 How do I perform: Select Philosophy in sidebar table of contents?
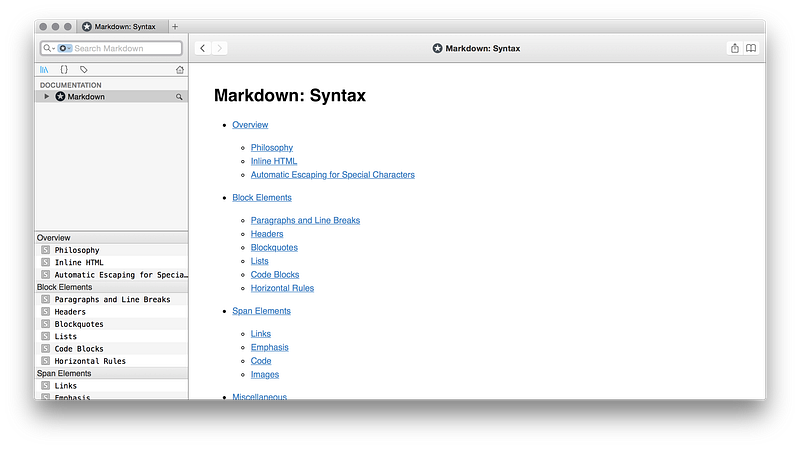click(111, 250)
